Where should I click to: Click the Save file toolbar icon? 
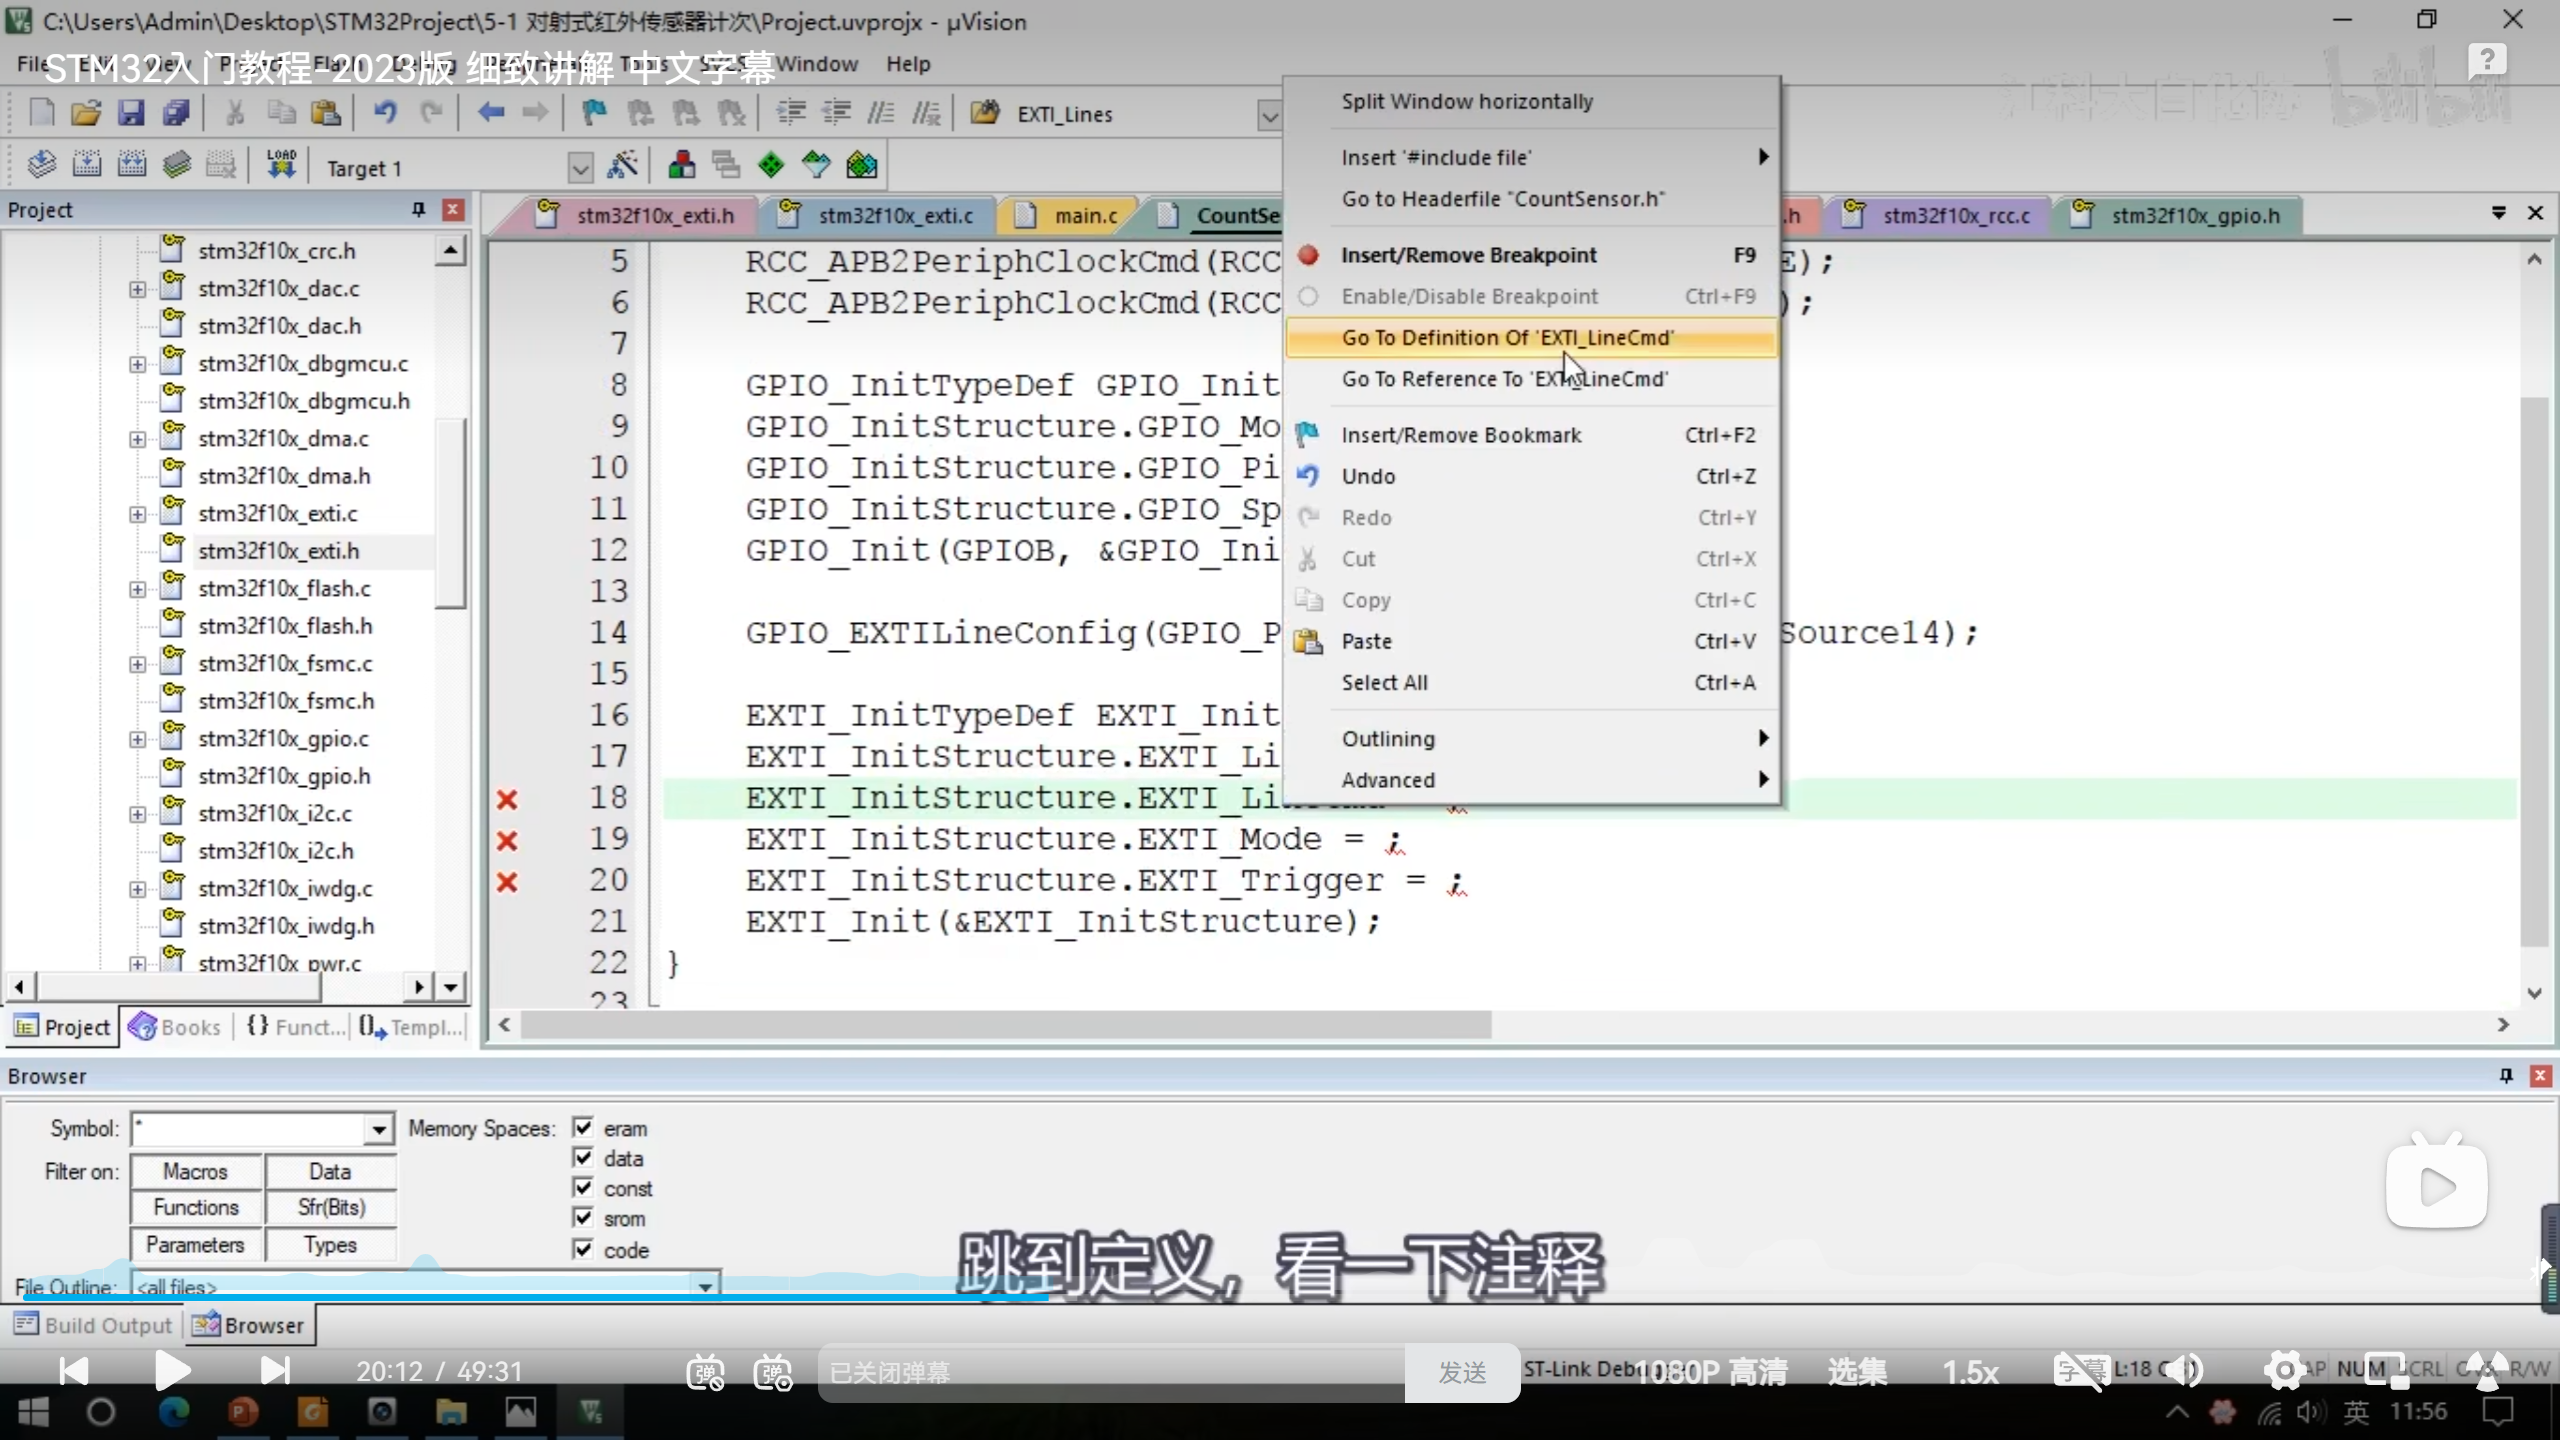(131, 113)
